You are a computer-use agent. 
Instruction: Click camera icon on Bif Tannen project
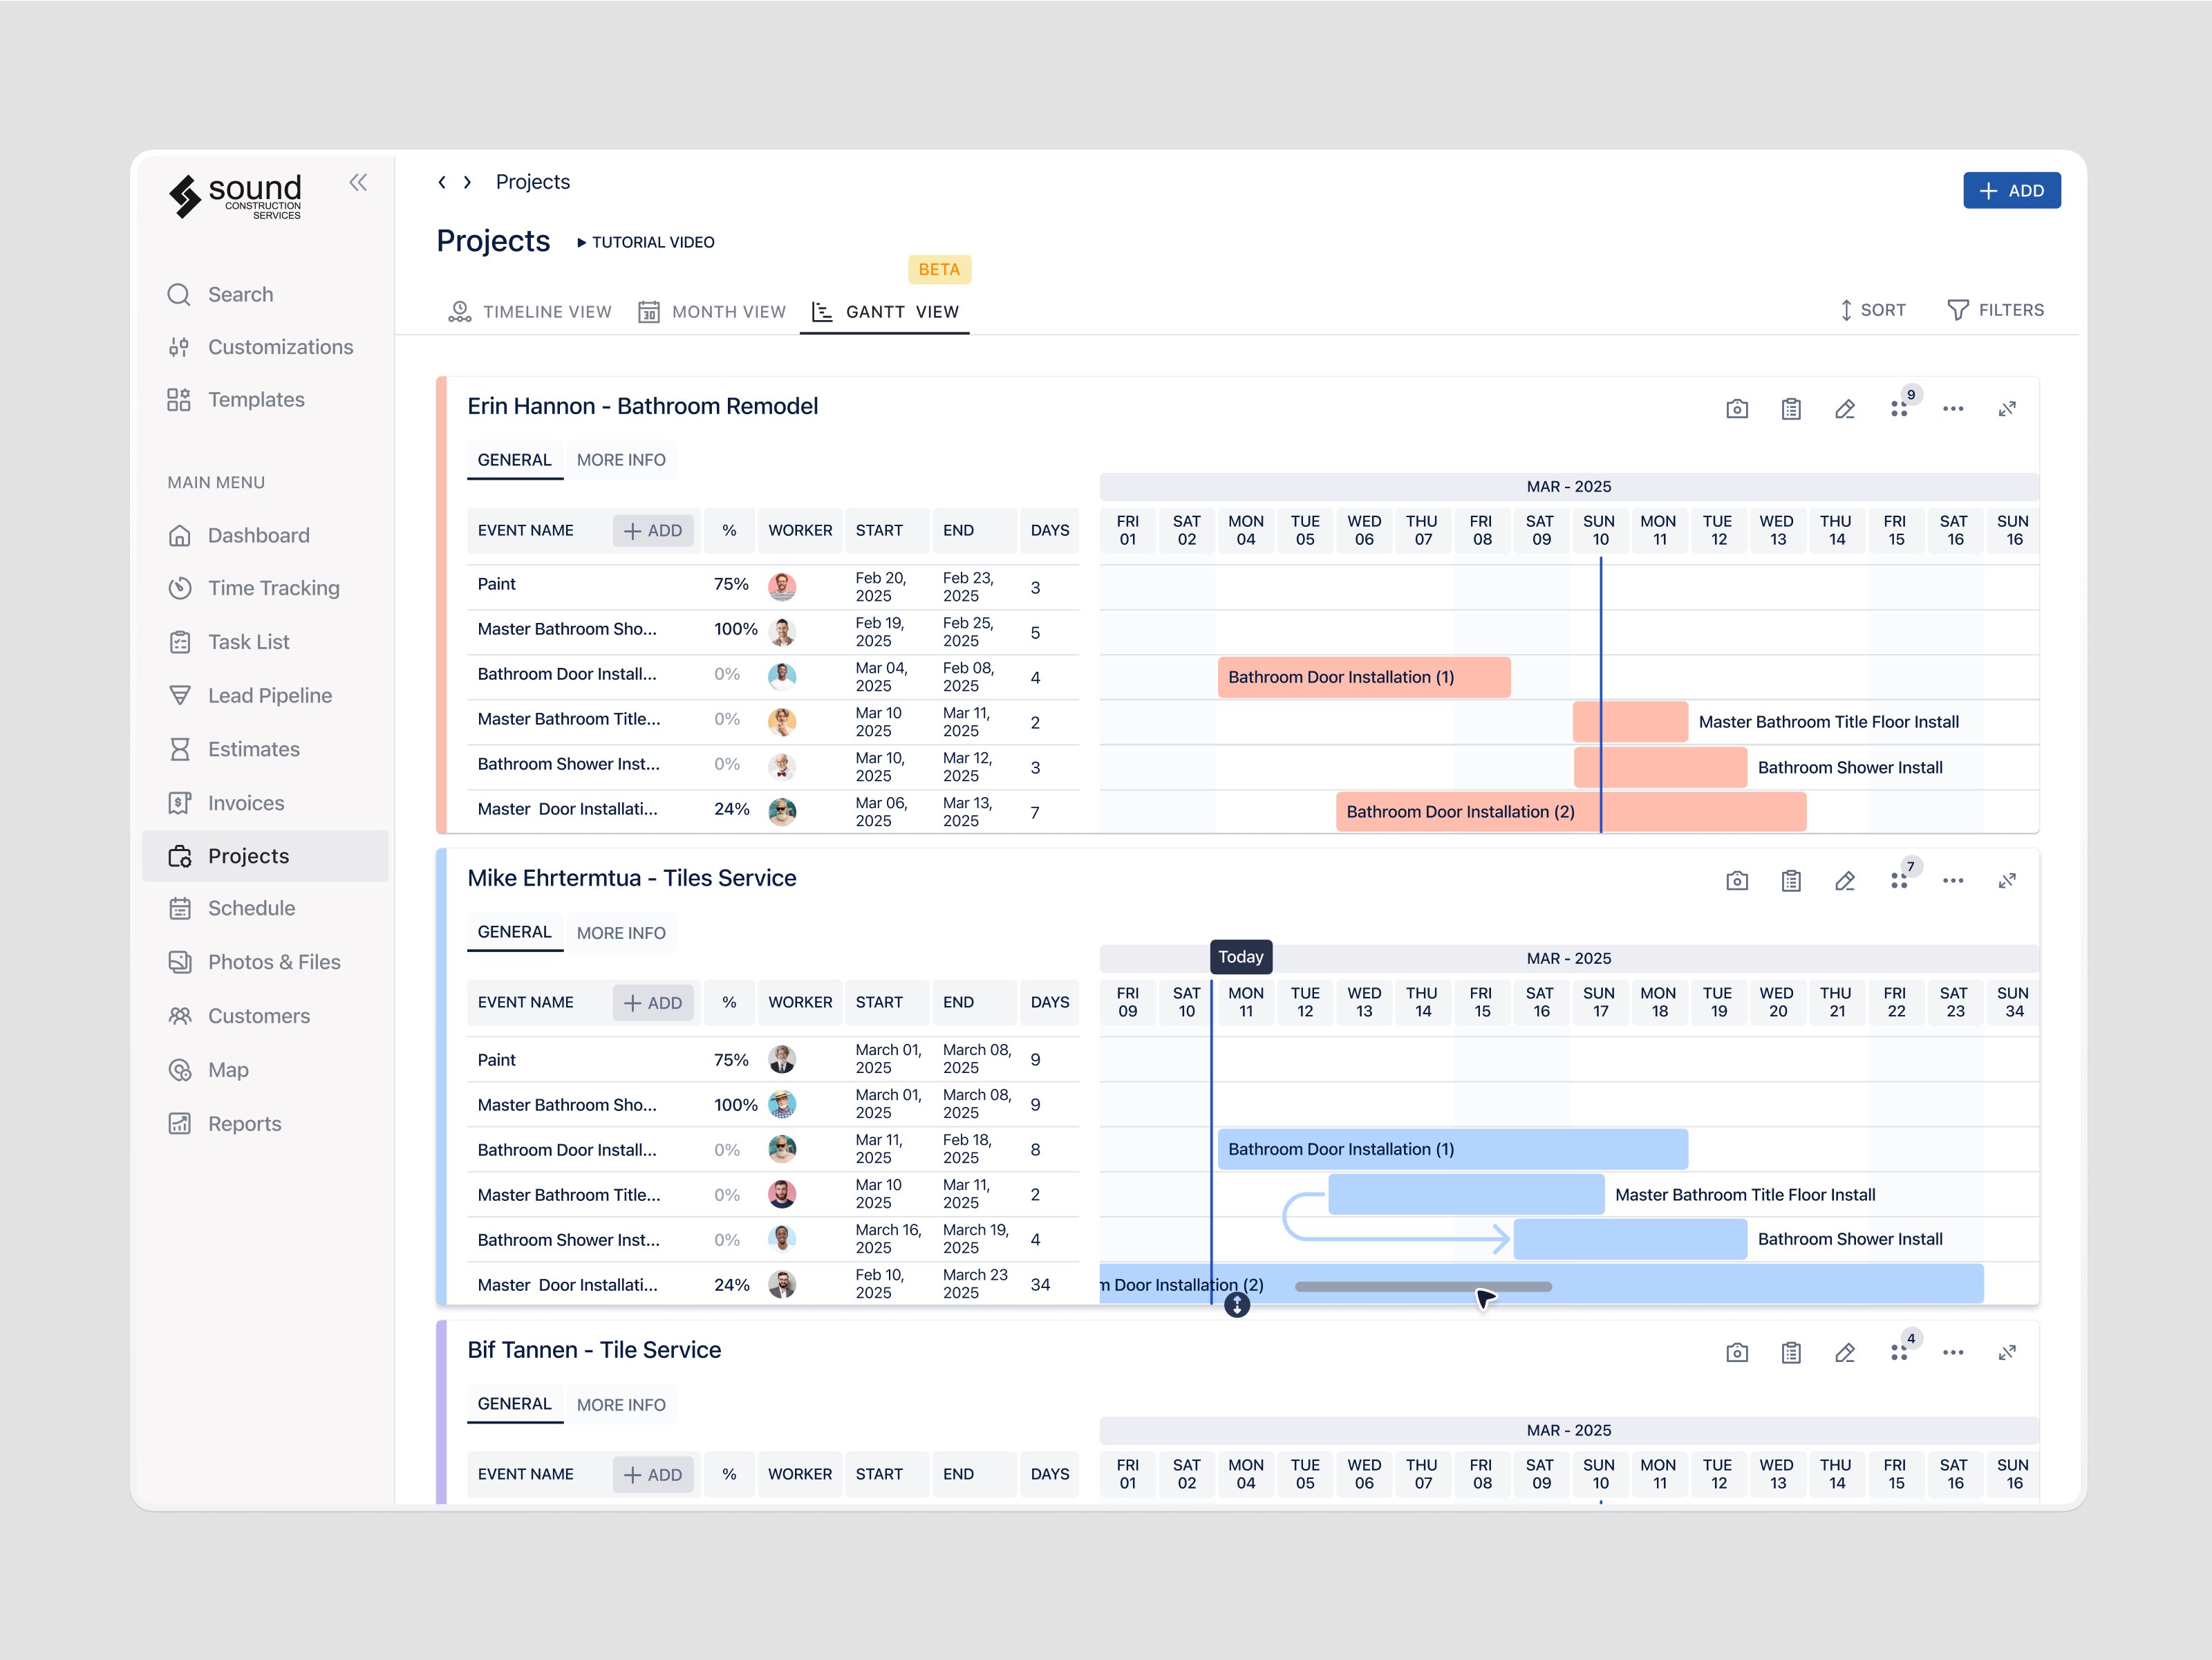1737,1353
